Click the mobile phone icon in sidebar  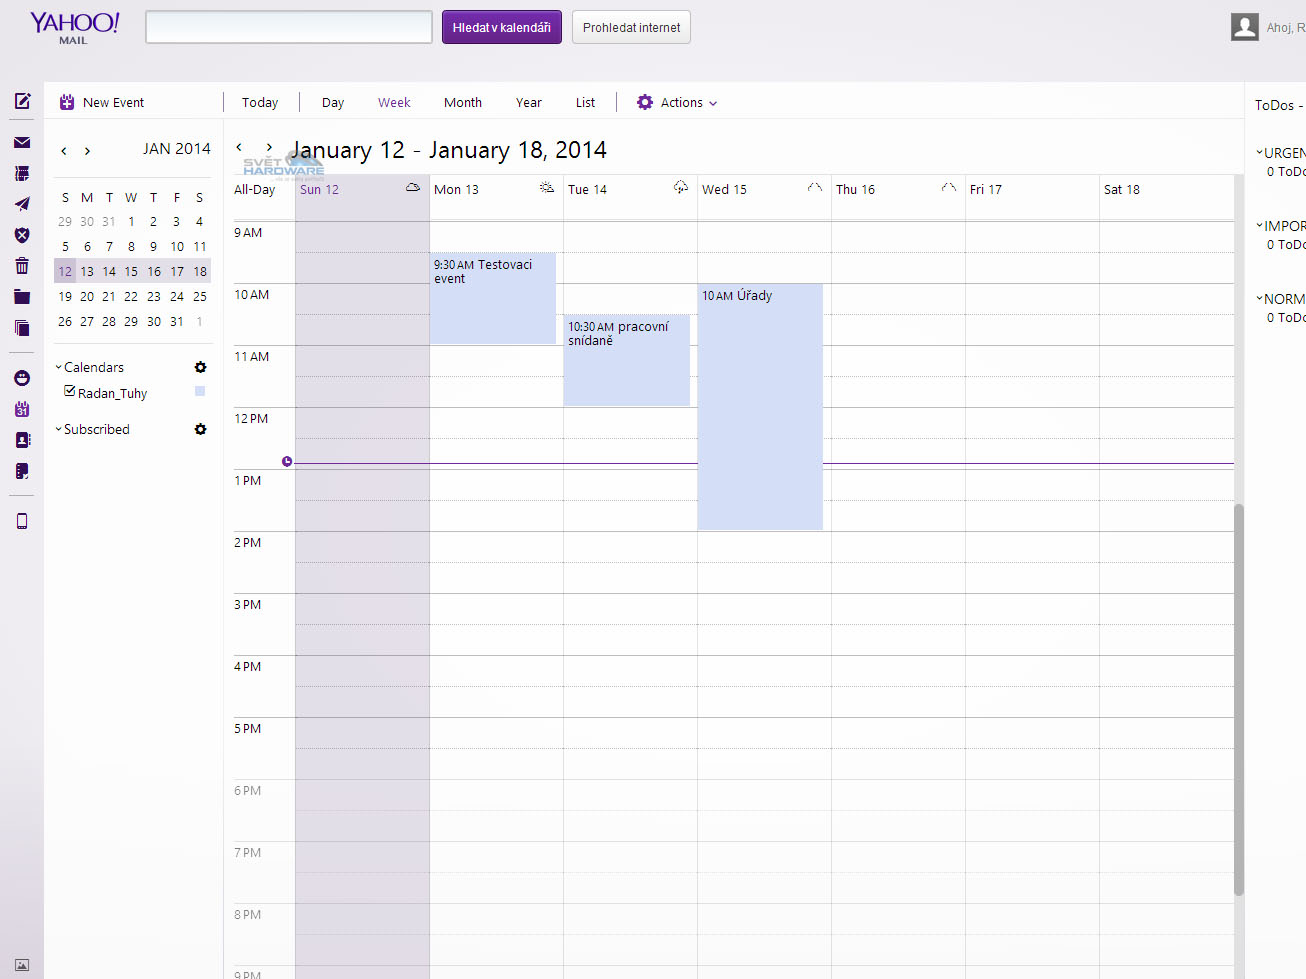pos(22,521)
